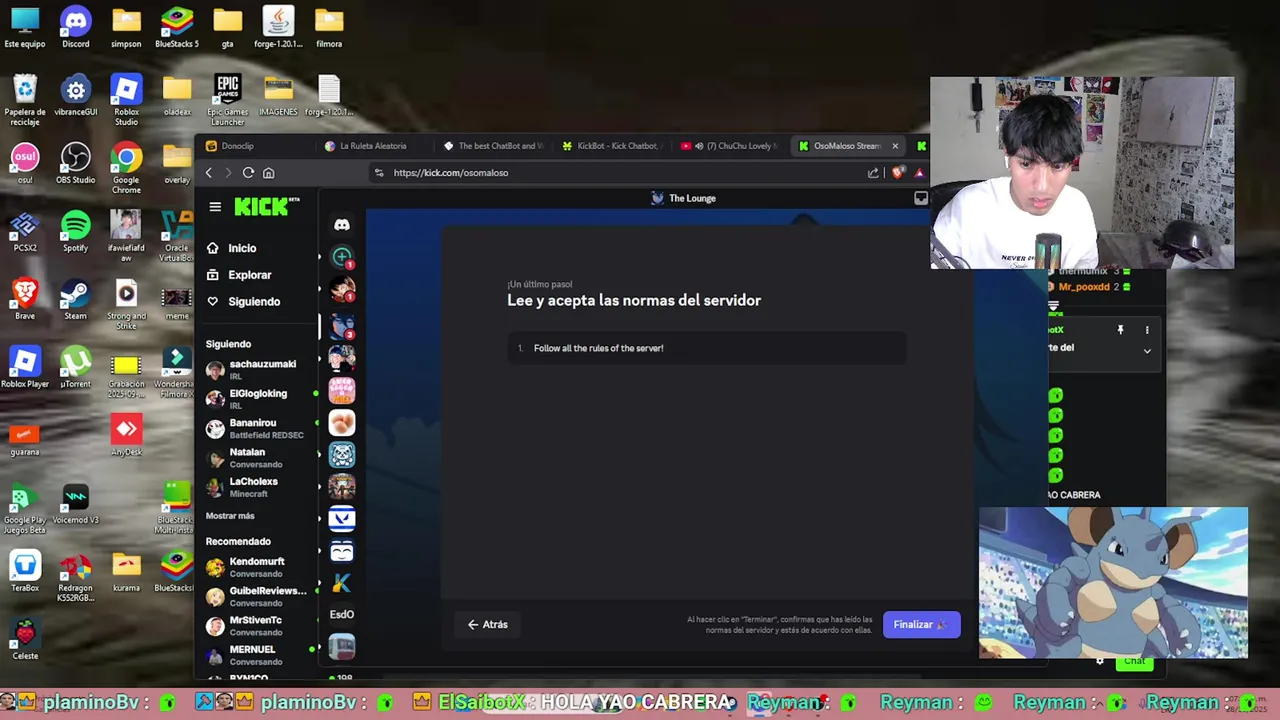Open the EsdO server icon
Image resolution: width=1280 pixels, height=720 pixels.
point(342,615)
